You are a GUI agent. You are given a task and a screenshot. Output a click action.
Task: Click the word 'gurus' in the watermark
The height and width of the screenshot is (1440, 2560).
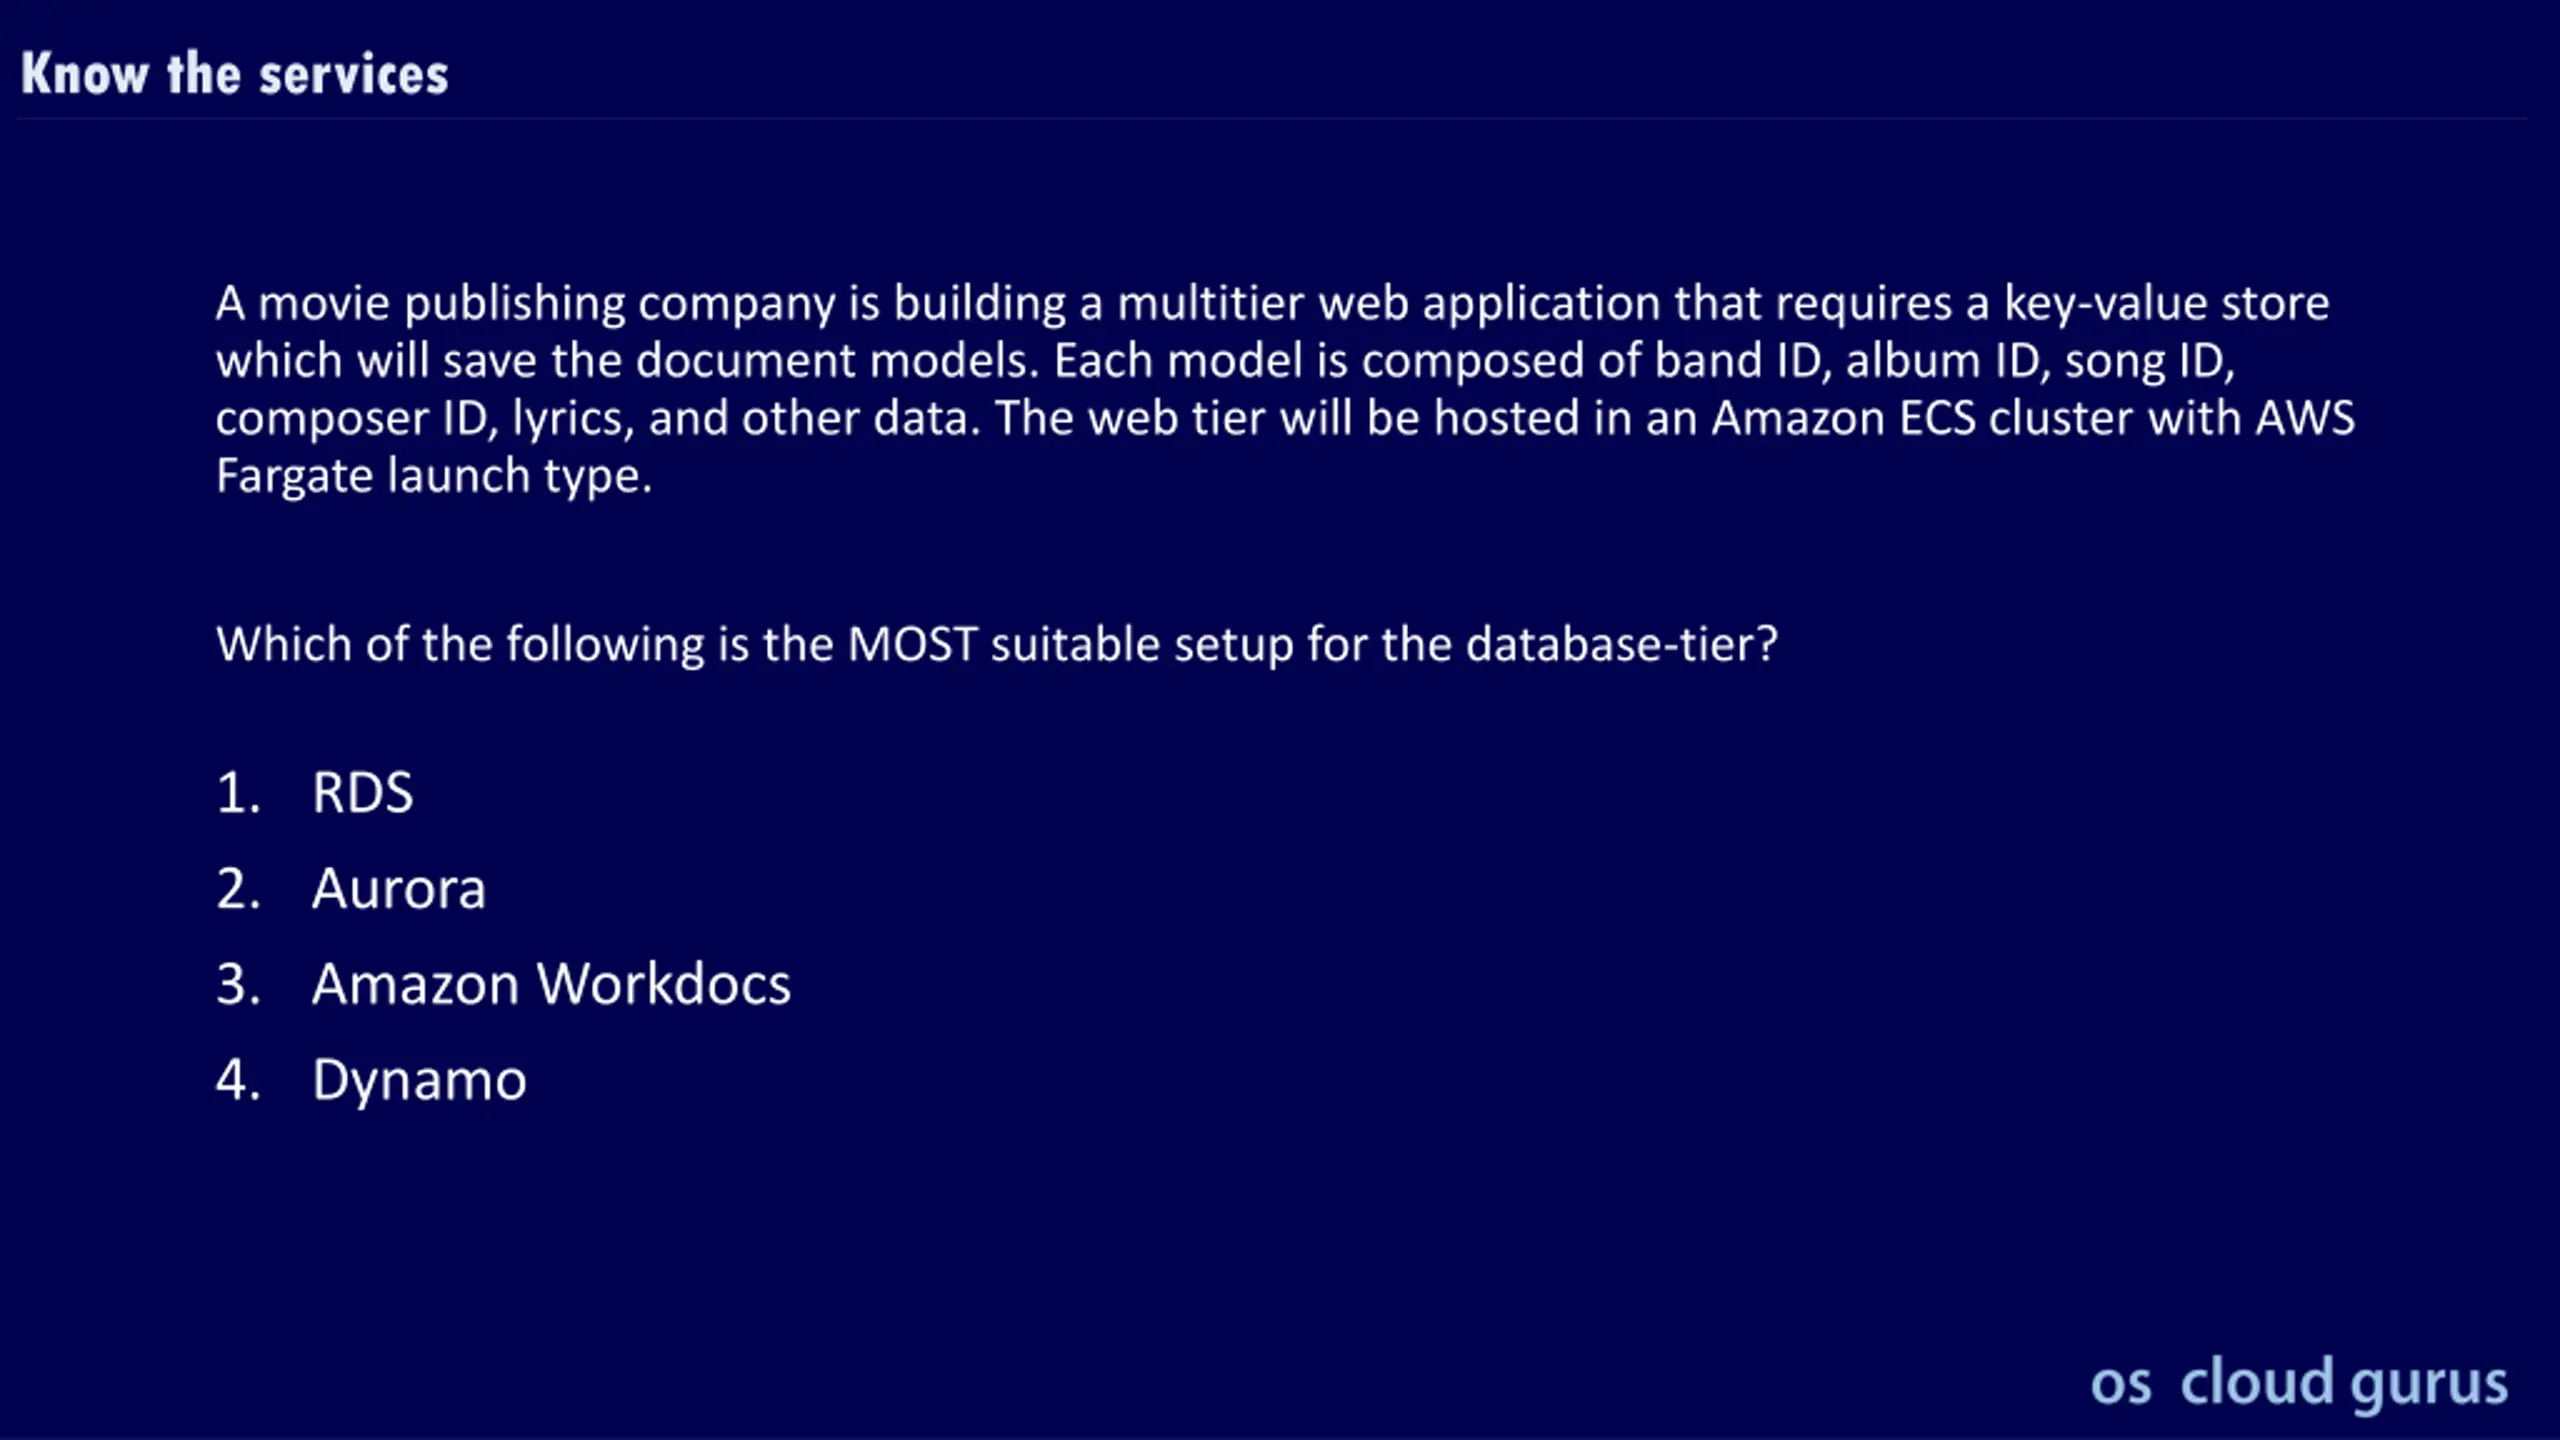tap(2429, 1386)
